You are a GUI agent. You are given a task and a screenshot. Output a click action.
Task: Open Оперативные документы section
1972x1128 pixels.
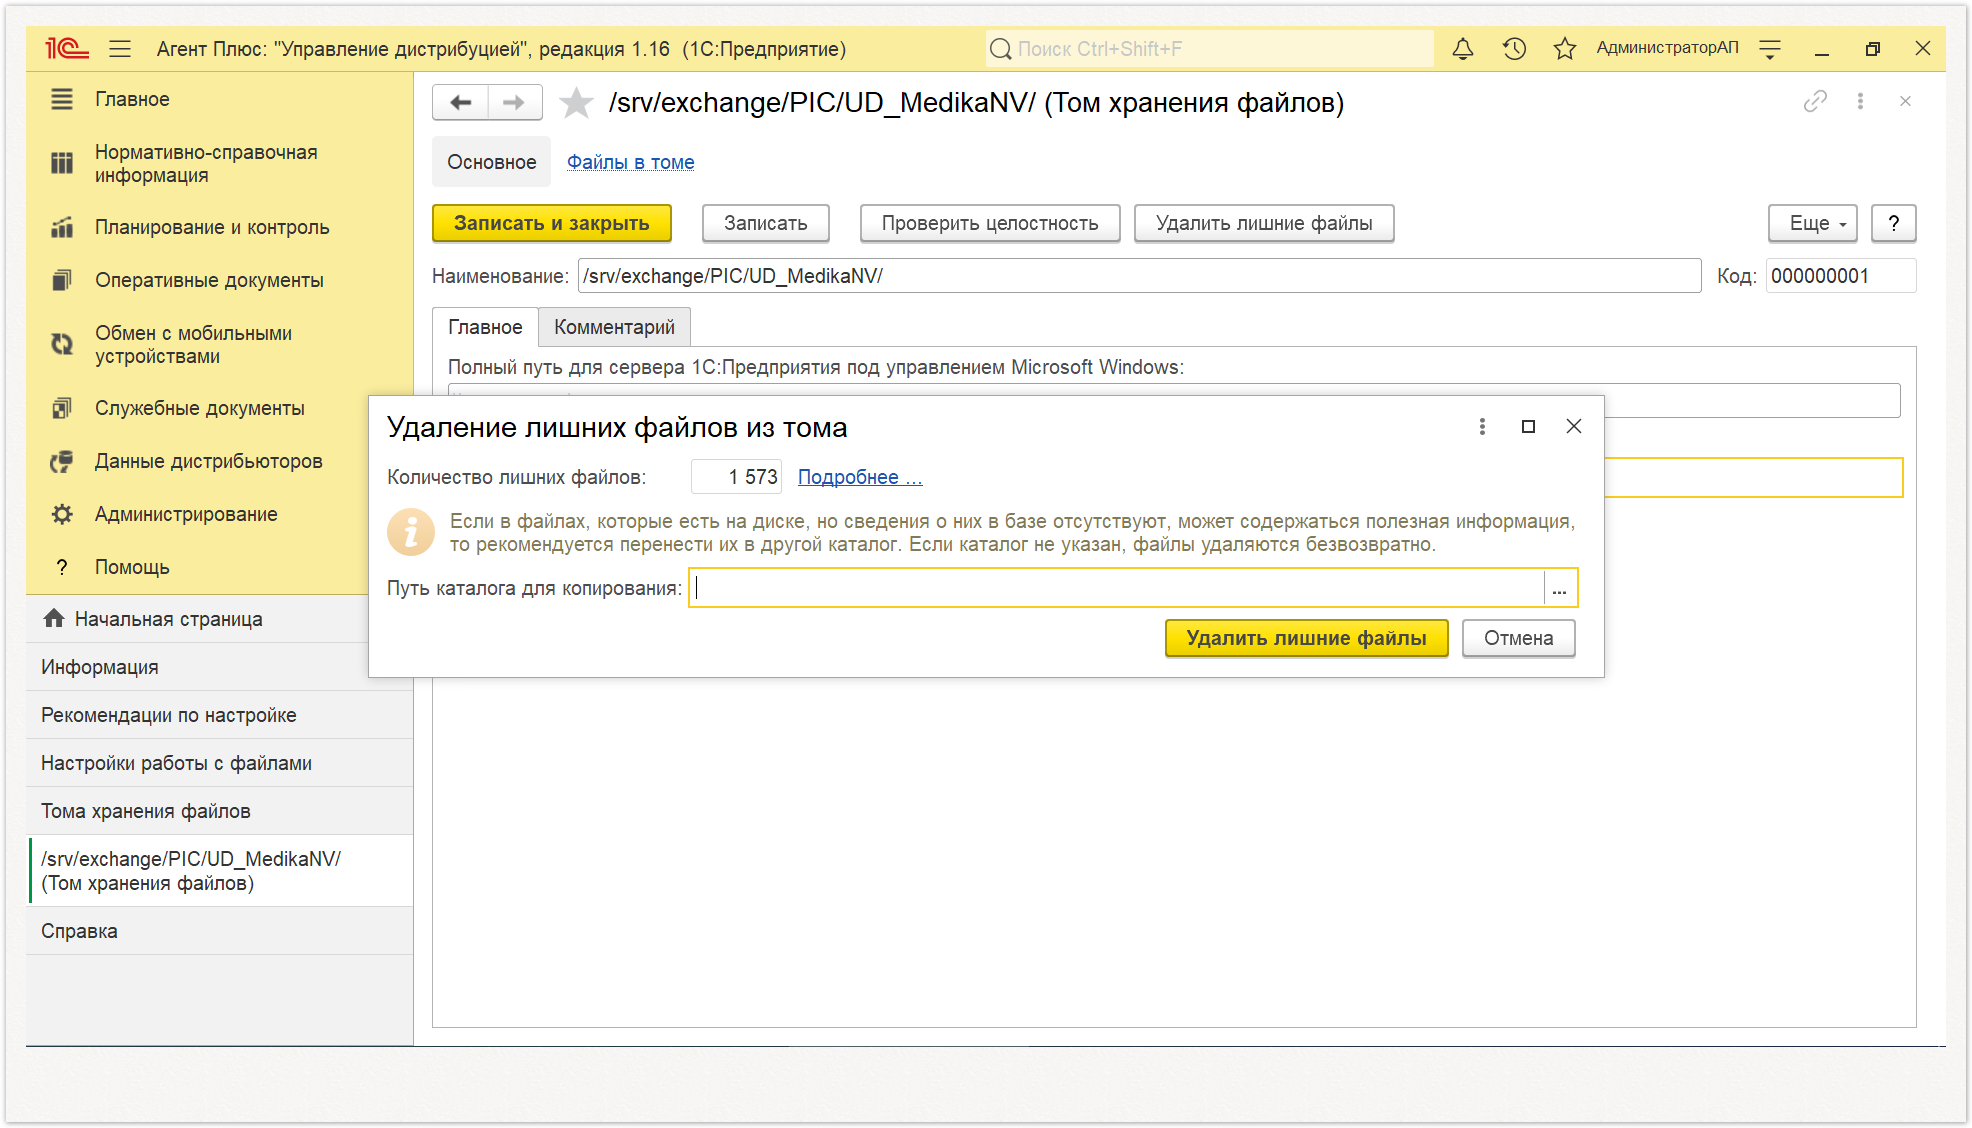(x=220, y=280)
